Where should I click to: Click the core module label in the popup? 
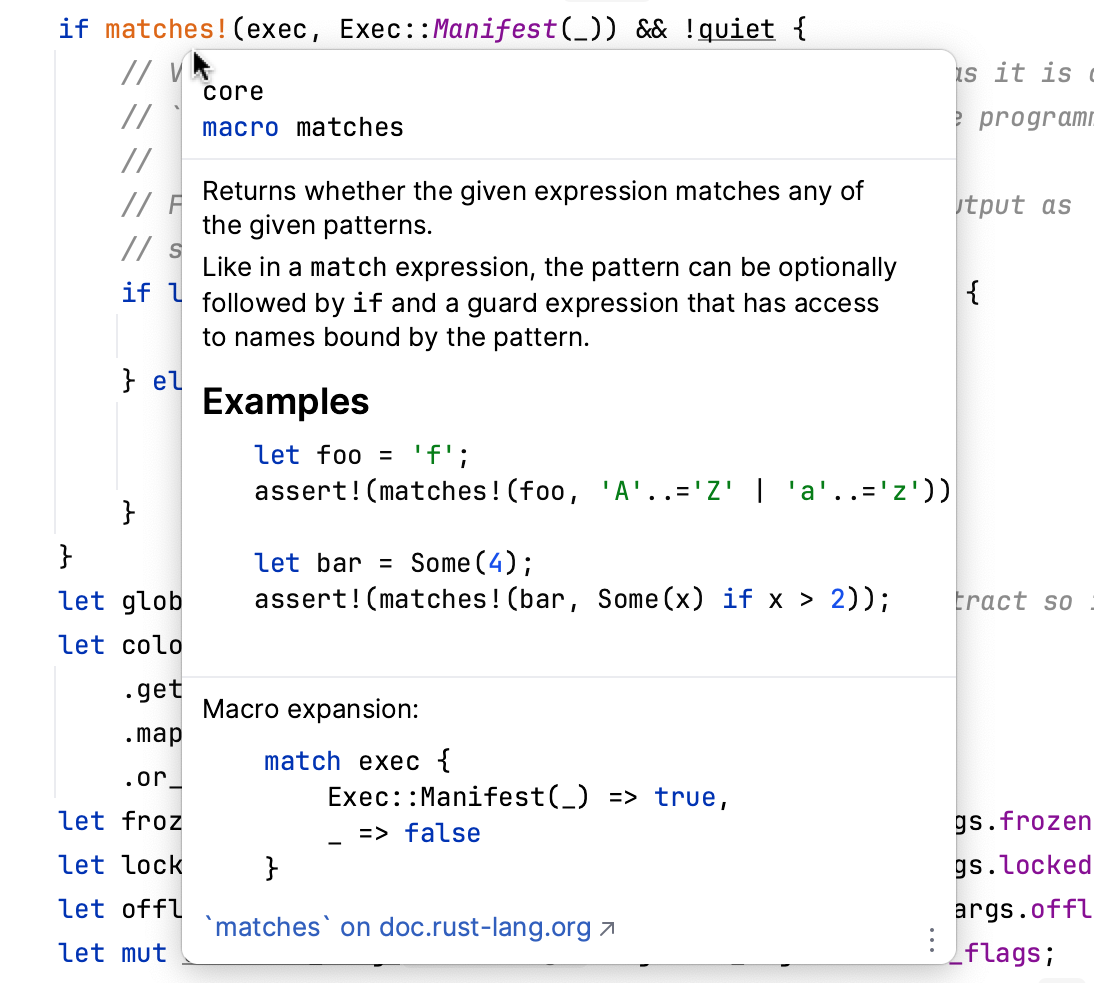[232, 91]
